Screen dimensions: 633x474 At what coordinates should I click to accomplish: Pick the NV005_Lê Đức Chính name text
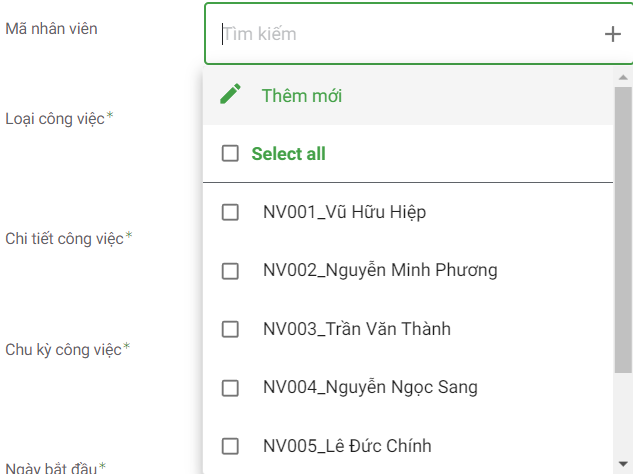(347, 446)
